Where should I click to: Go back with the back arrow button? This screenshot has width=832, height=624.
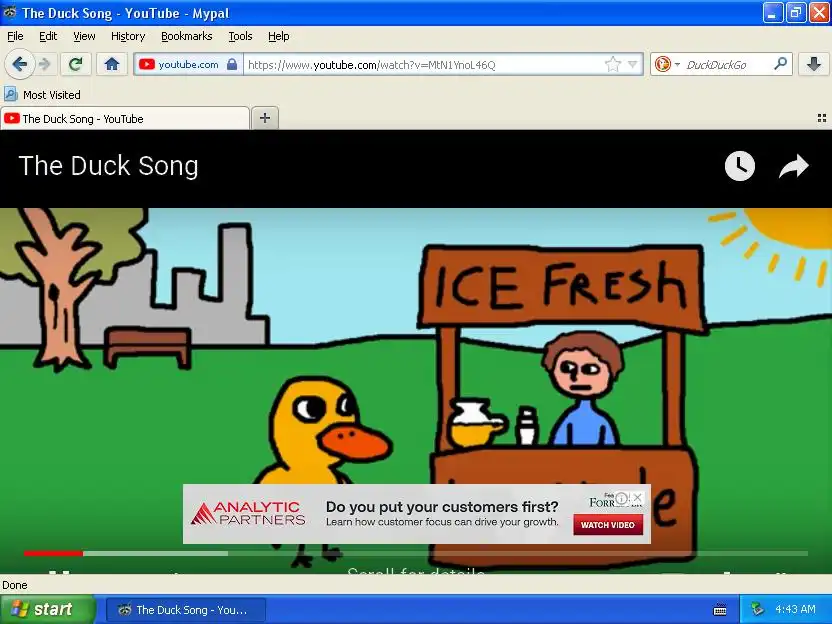[x=20, y=65]
